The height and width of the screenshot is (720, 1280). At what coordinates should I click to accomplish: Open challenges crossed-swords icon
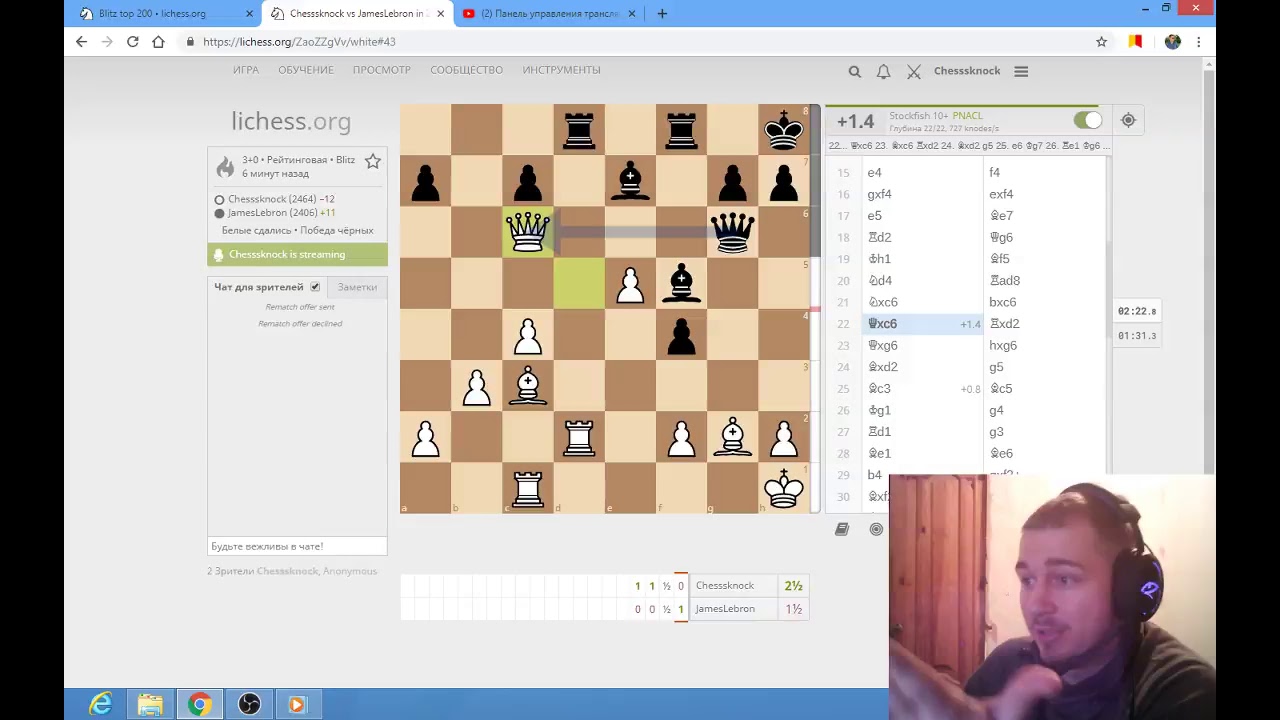913,71
